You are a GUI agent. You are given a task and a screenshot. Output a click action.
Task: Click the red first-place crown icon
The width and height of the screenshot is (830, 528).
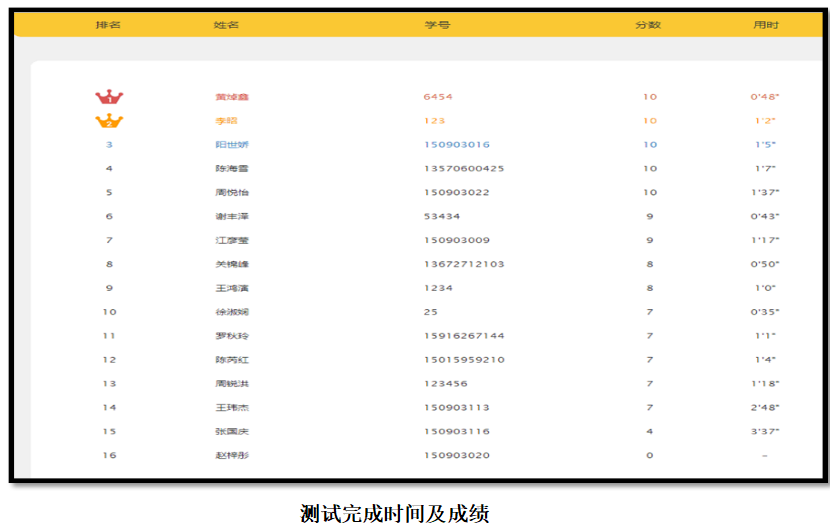coord(109,97)
